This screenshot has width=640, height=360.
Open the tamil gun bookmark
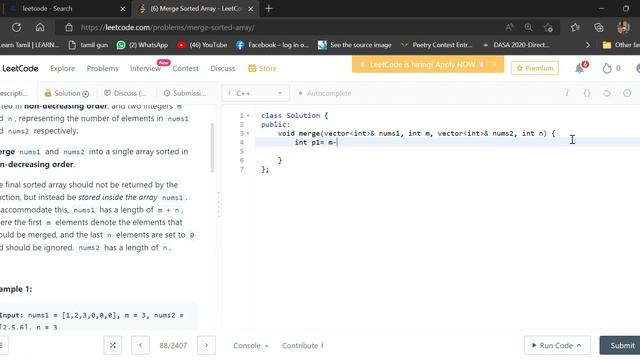88,45
